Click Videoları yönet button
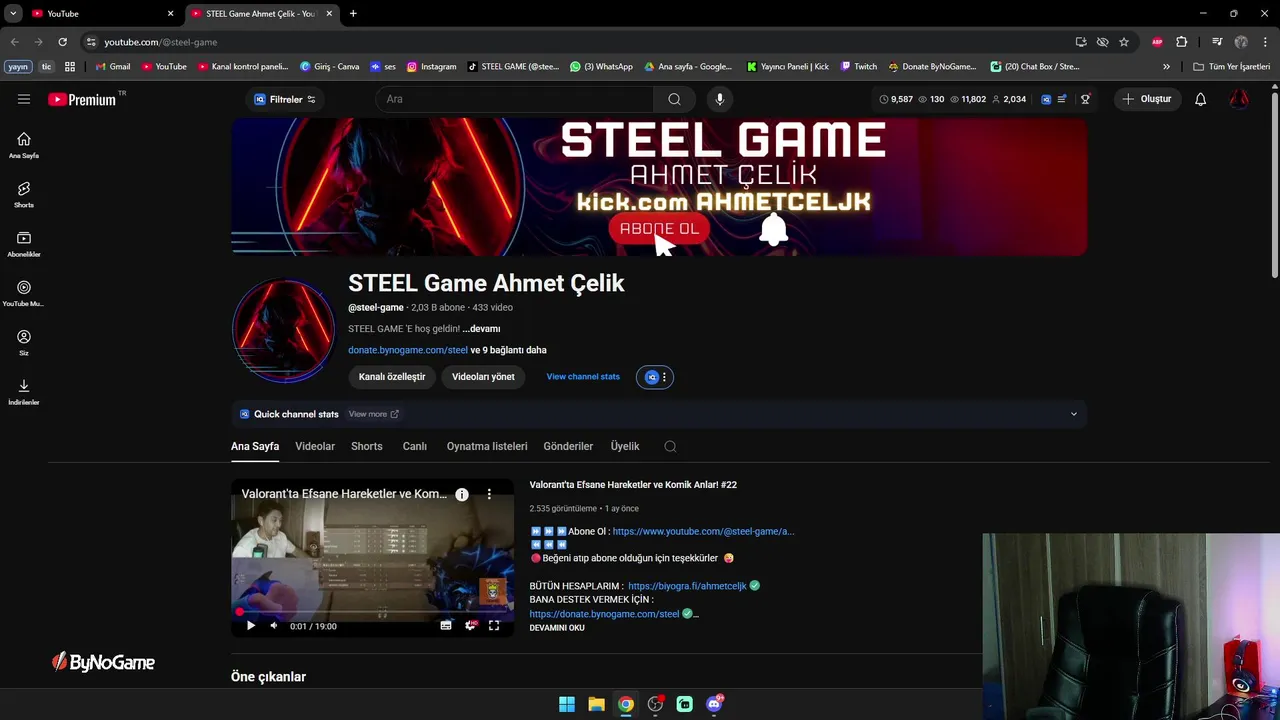This screenshot has width=1280, height=720. 483,377
